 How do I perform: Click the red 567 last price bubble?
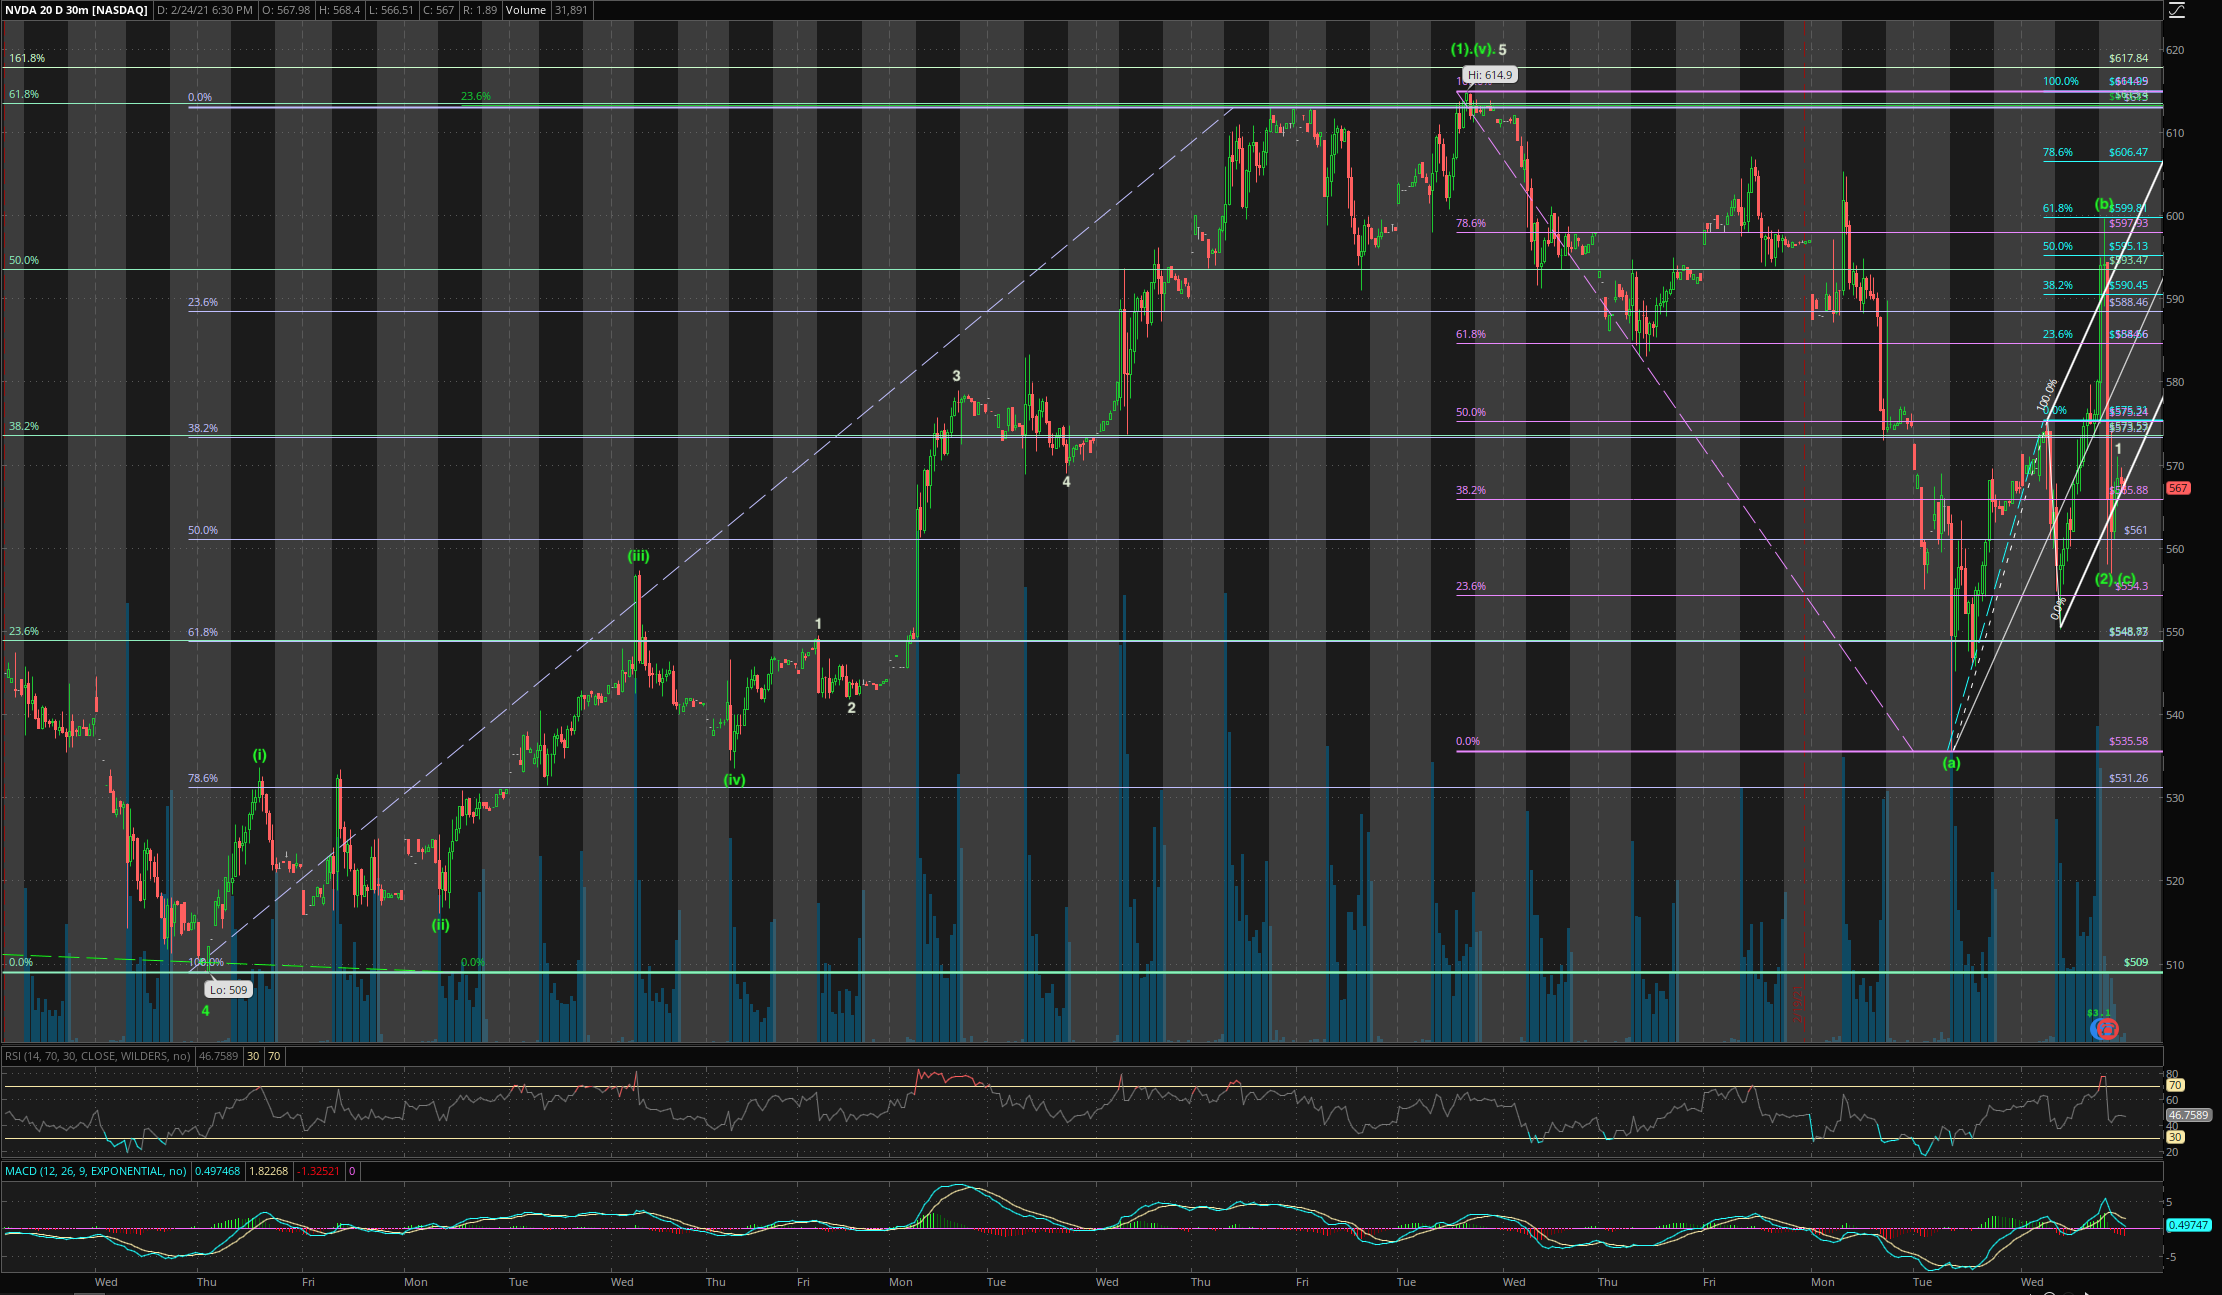pyautogui.click(x=2178, y=488)
